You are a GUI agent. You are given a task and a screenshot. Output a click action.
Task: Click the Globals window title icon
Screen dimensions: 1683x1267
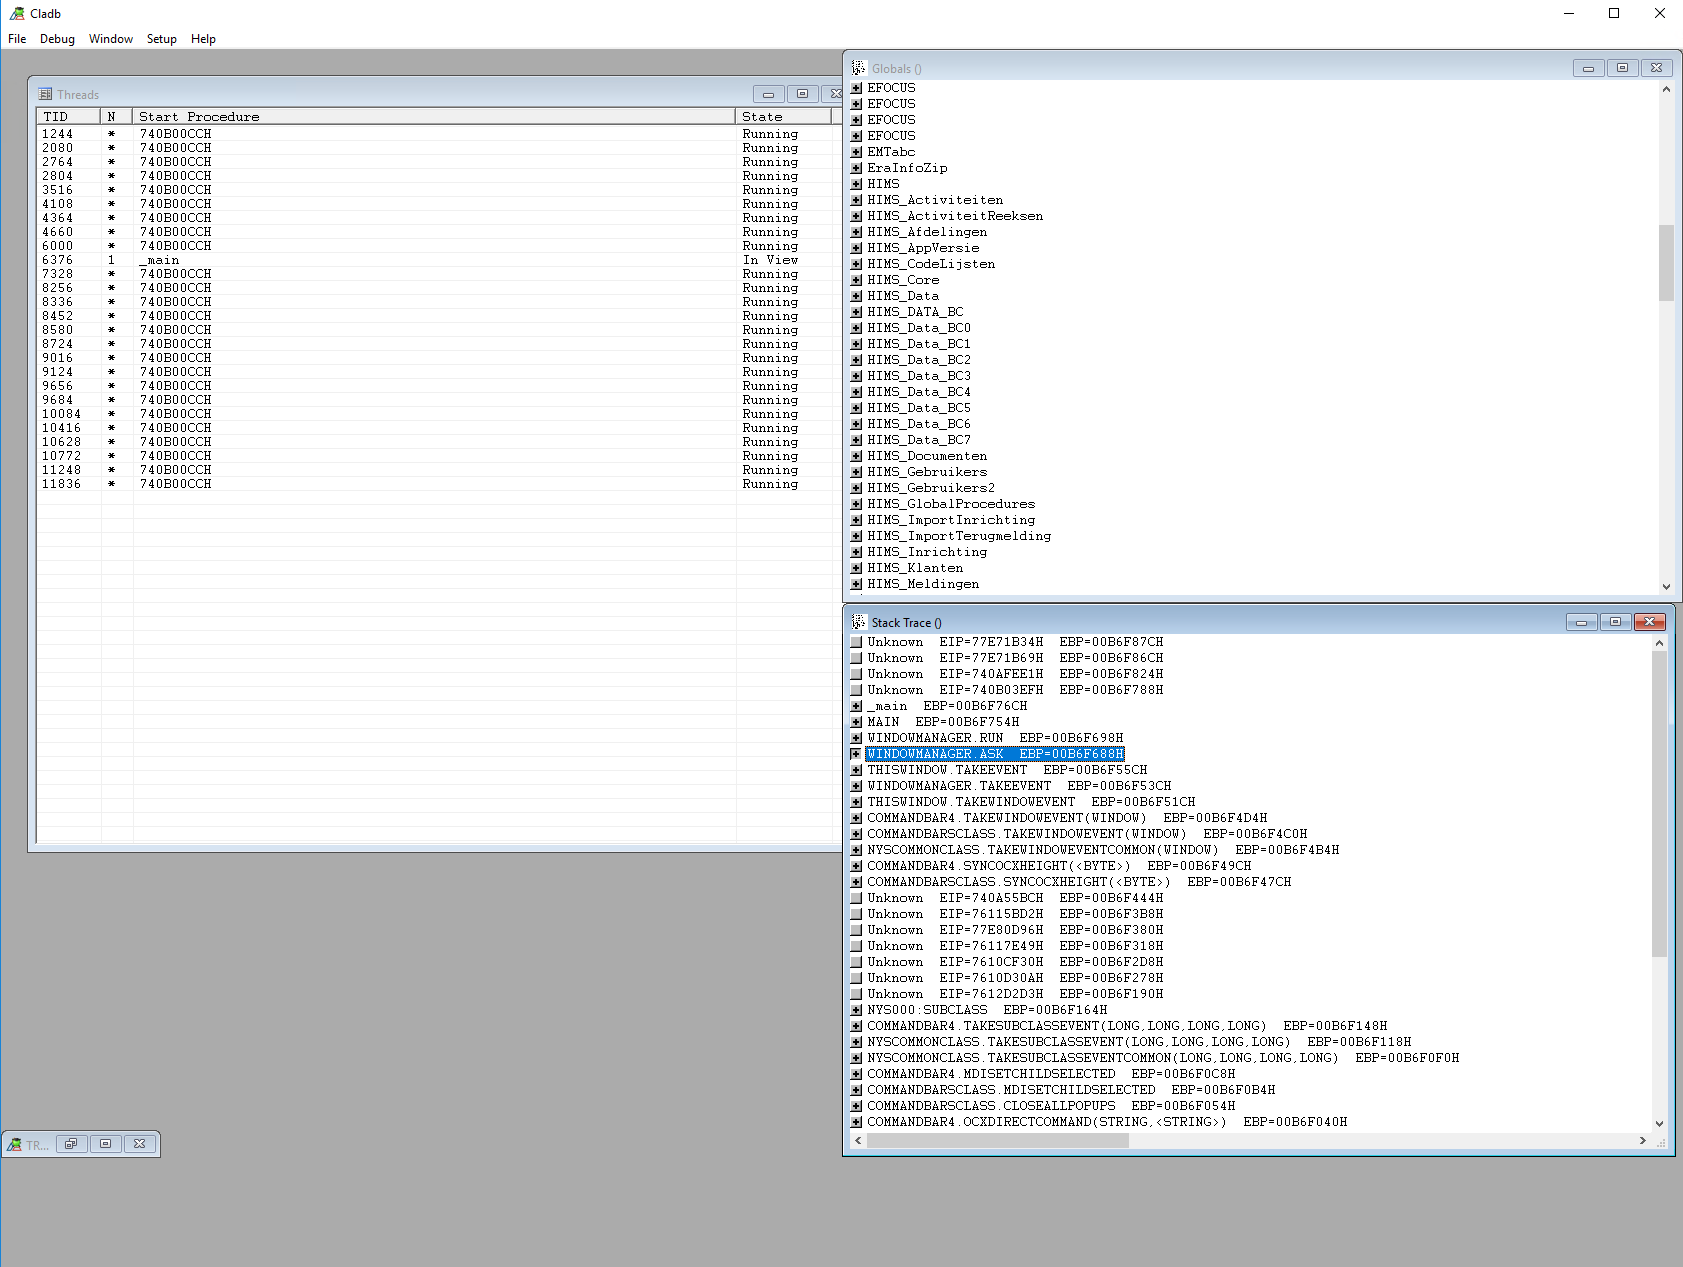[858, 68]
